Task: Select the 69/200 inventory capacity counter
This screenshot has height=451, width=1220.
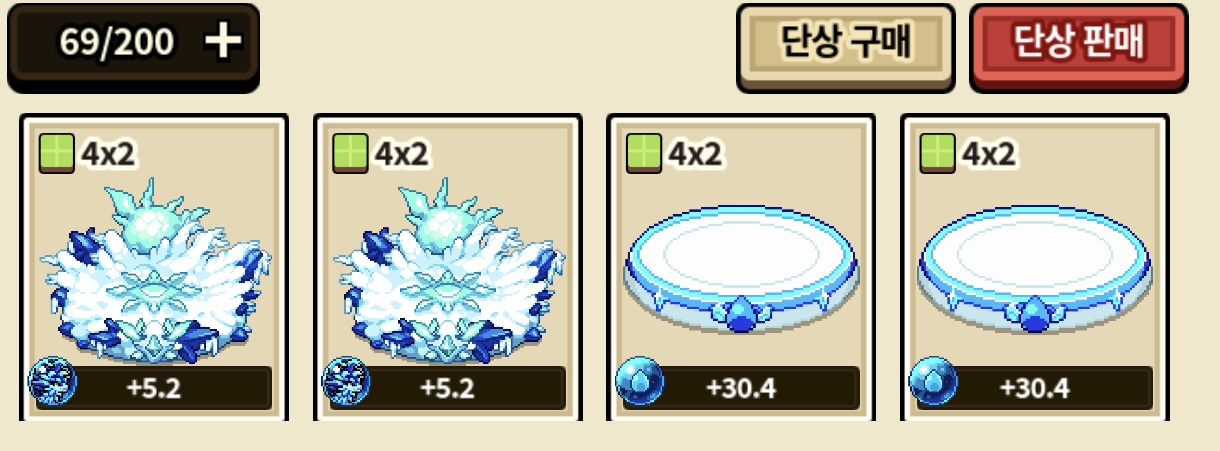Action: [x=117, y=42]
